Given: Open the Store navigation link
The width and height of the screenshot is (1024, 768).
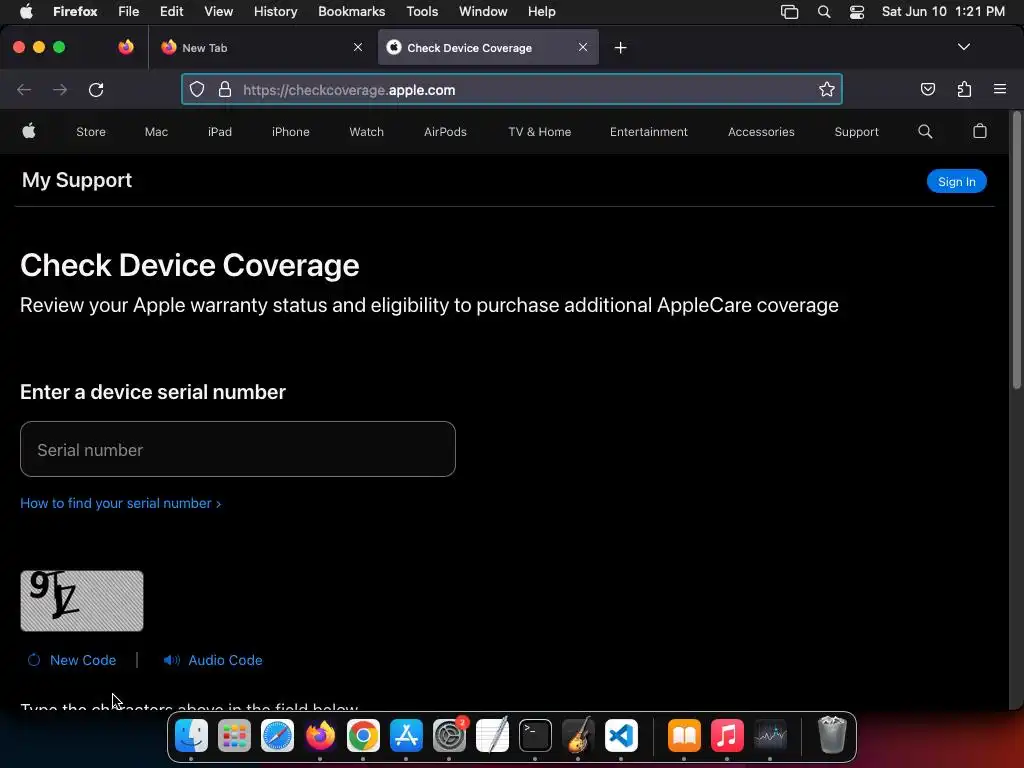Looking at the screenshot, I should 91,132.
